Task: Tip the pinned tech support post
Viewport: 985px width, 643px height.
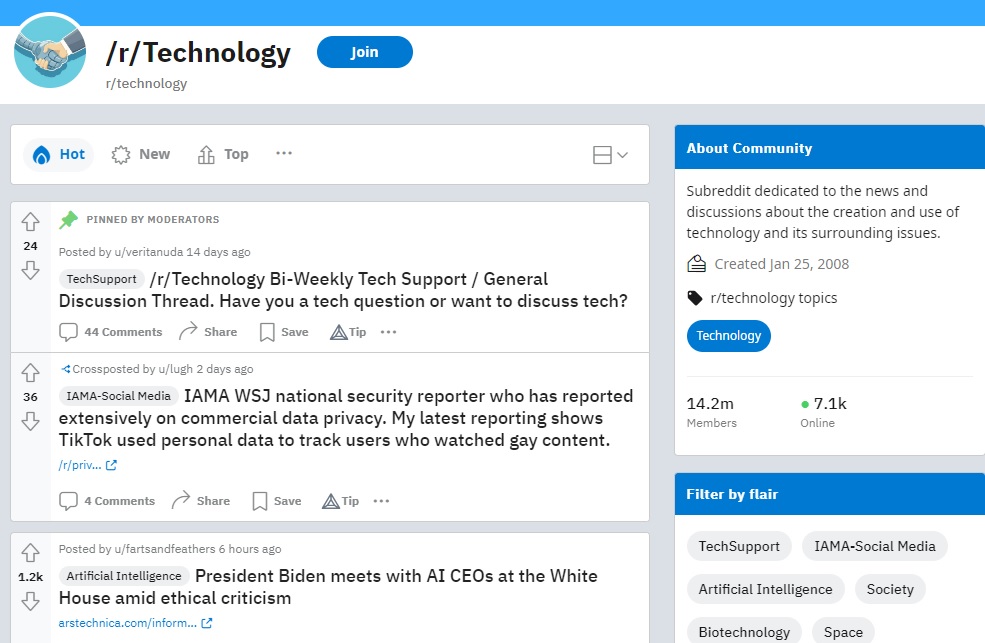Action: pos(347,331)
